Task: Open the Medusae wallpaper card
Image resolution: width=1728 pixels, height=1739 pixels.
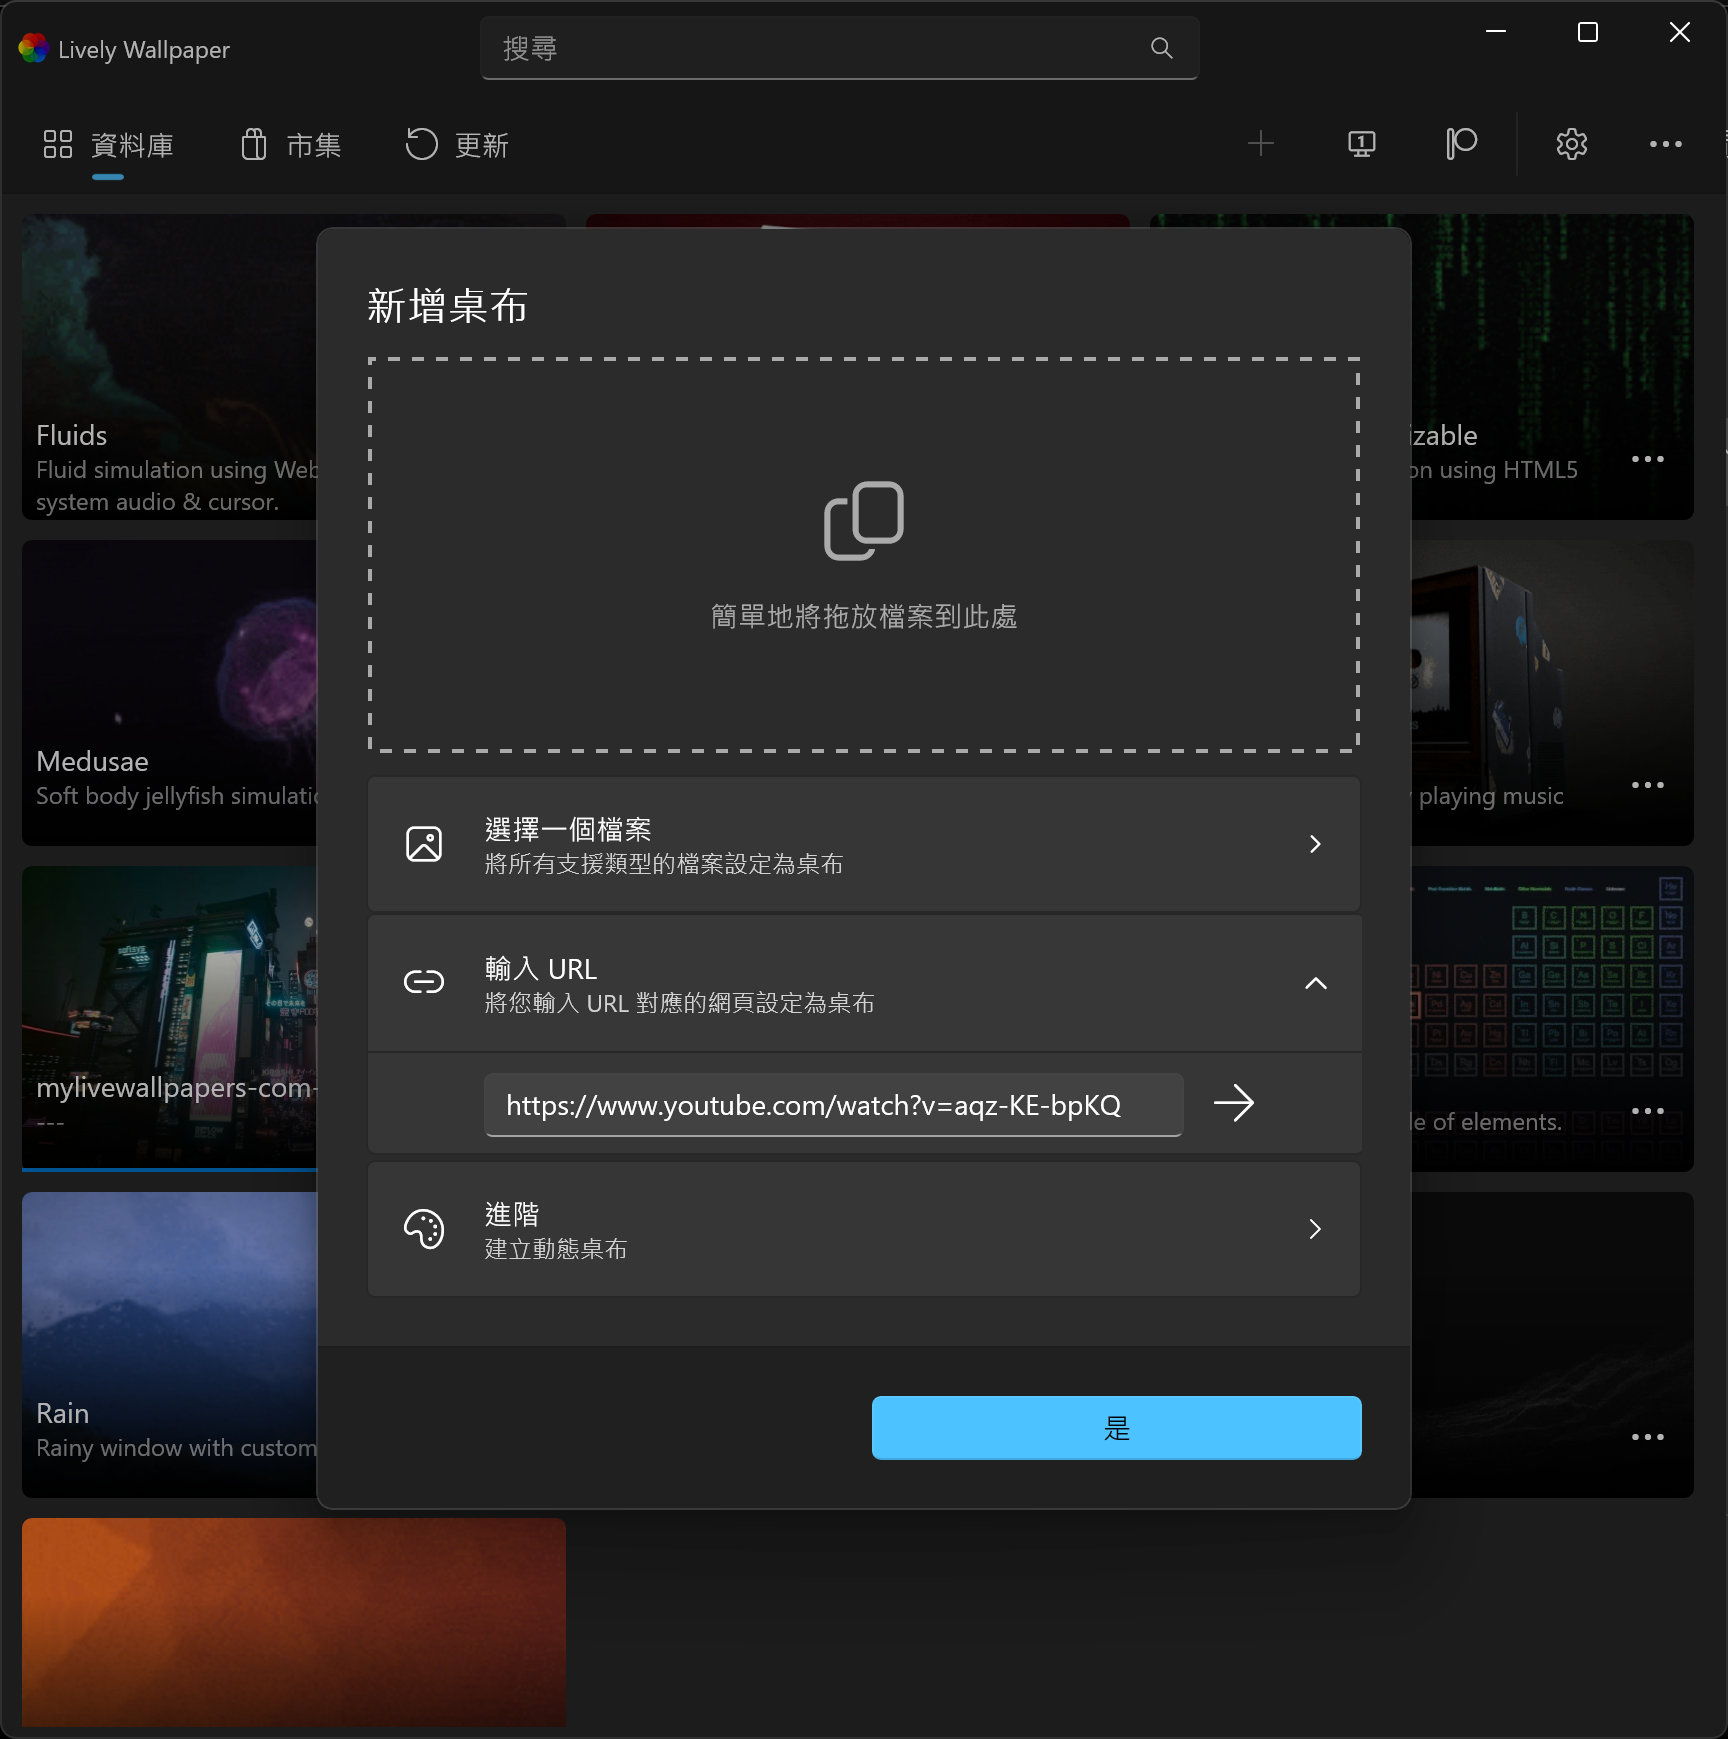Action: [x=170, y=693]
